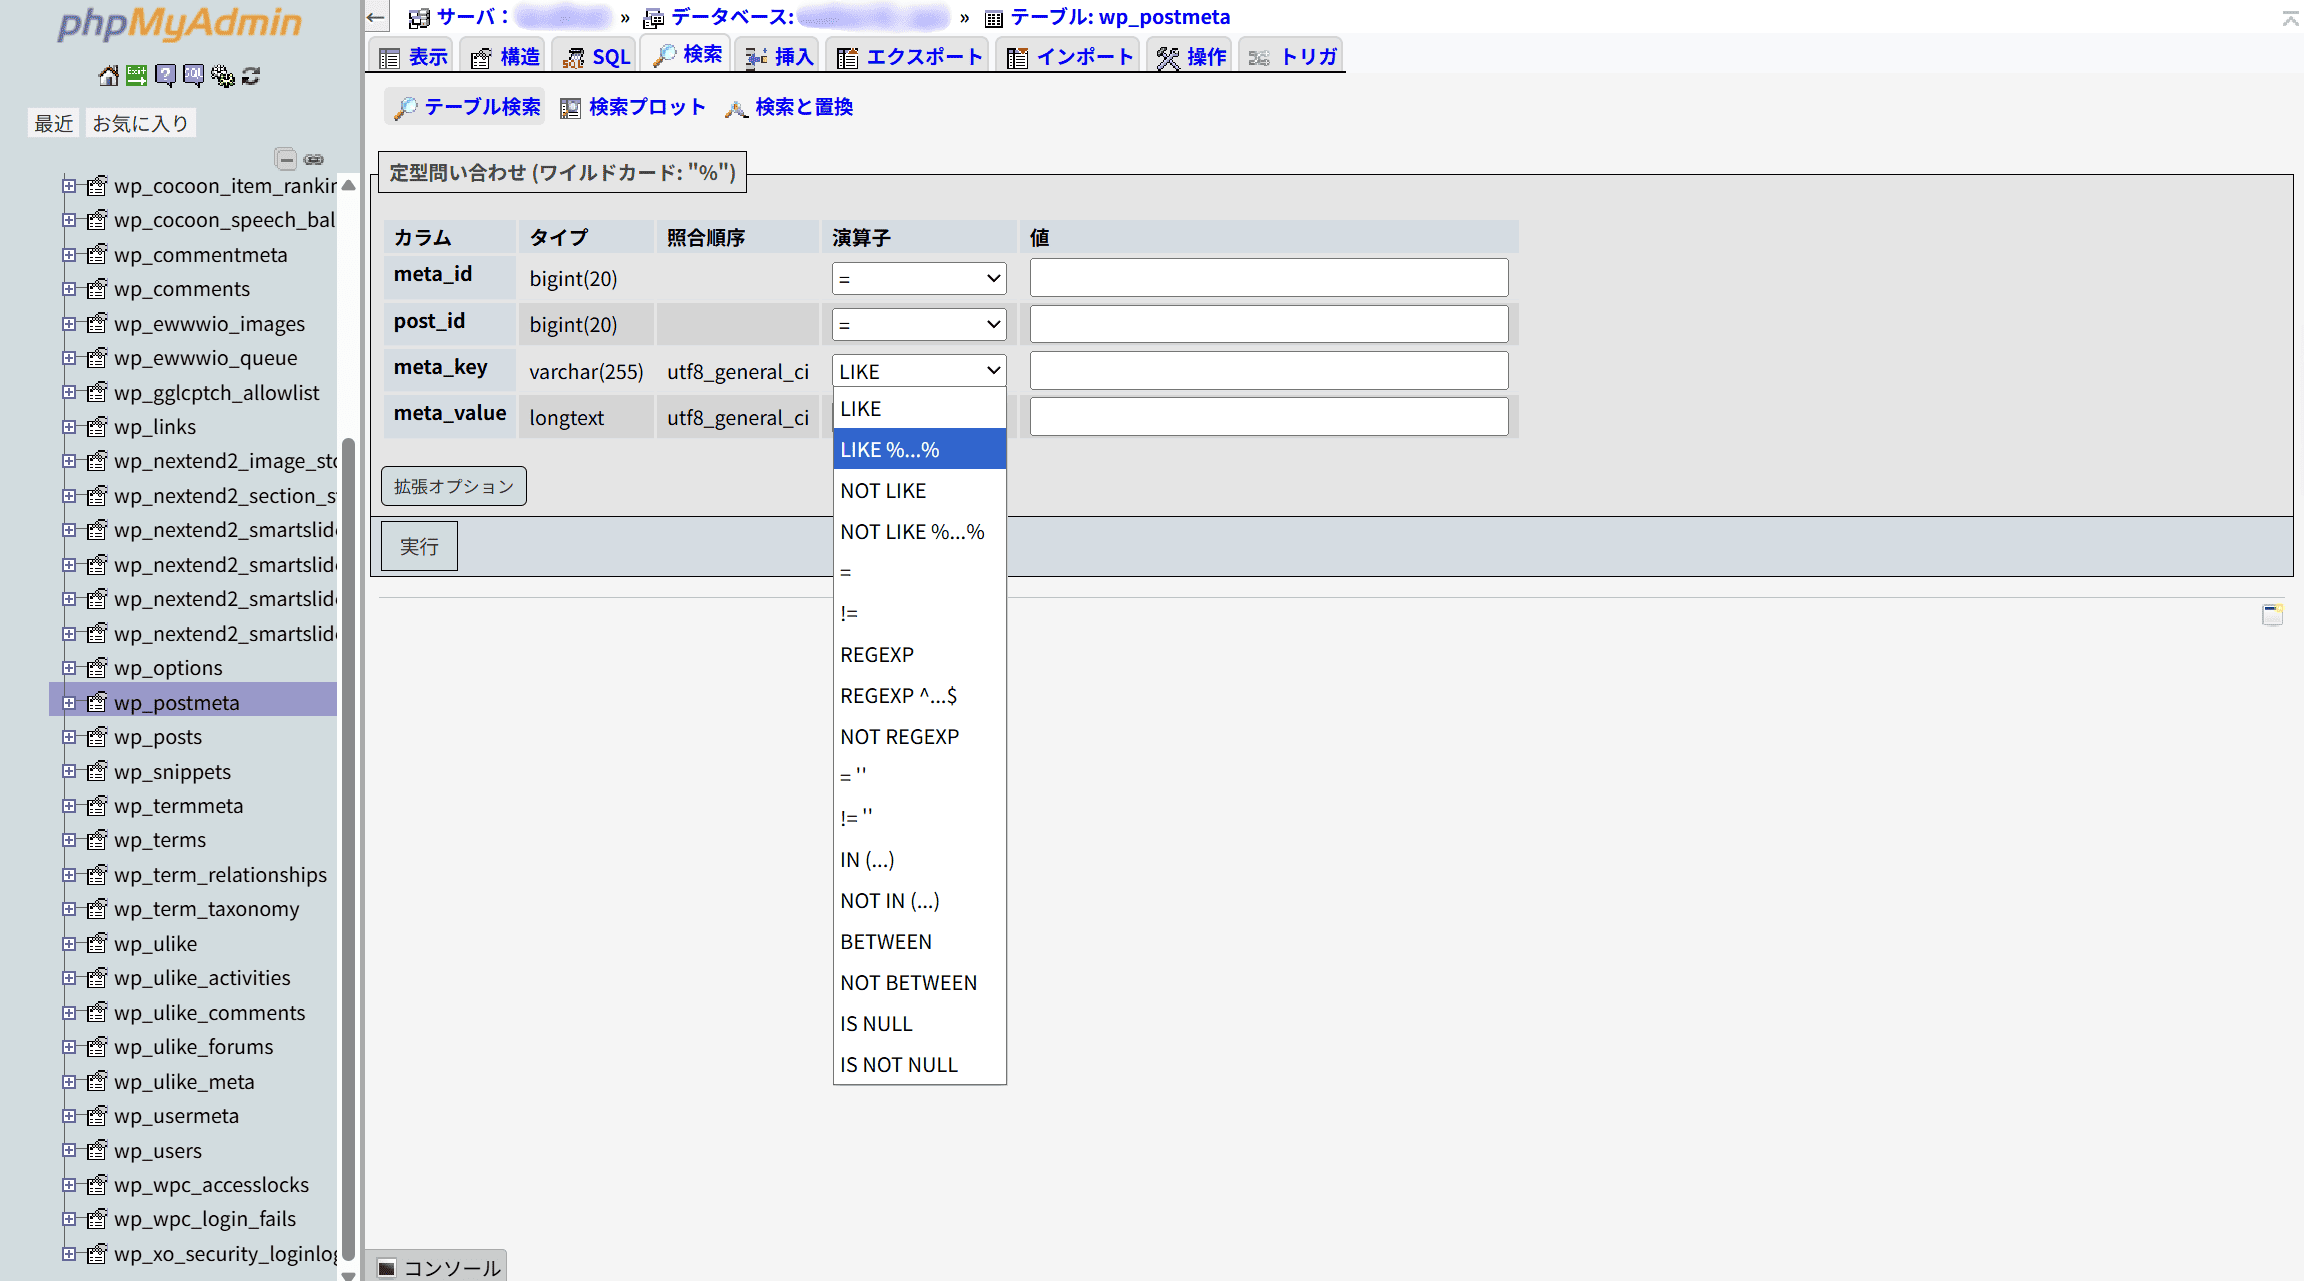
Task: Click the link-with-main-panel chain icon
Action: coord(314,159)
